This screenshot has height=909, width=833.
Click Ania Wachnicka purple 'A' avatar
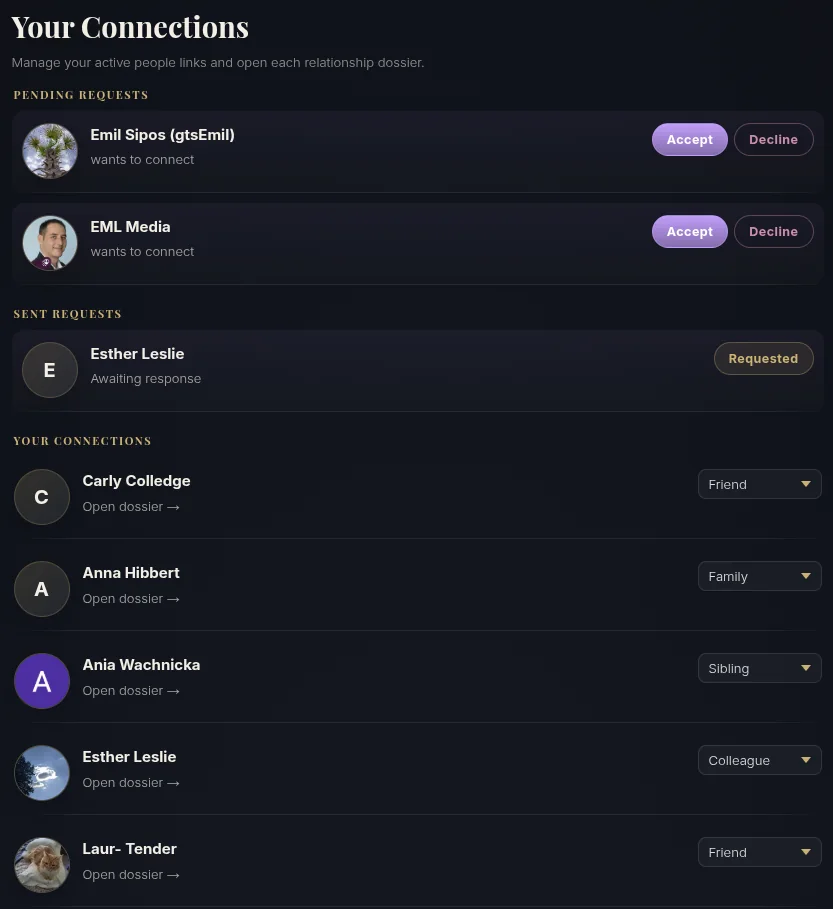[x=42, y=681]
